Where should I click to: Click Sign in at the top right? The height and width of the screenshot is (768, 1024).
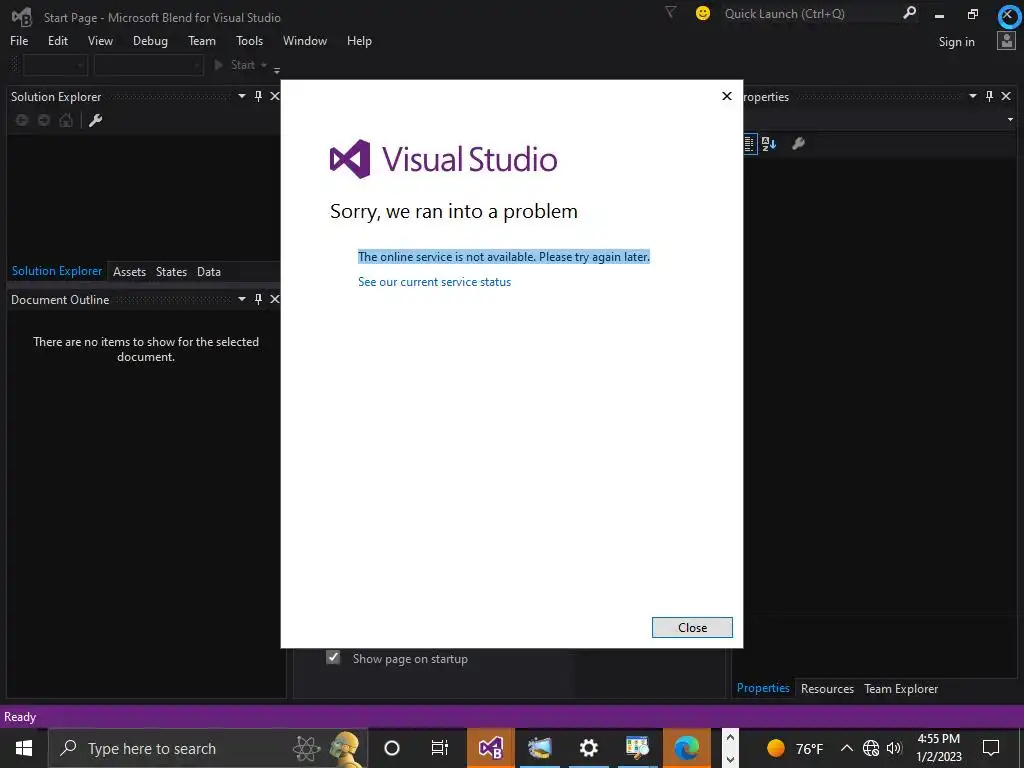(956, 42)
